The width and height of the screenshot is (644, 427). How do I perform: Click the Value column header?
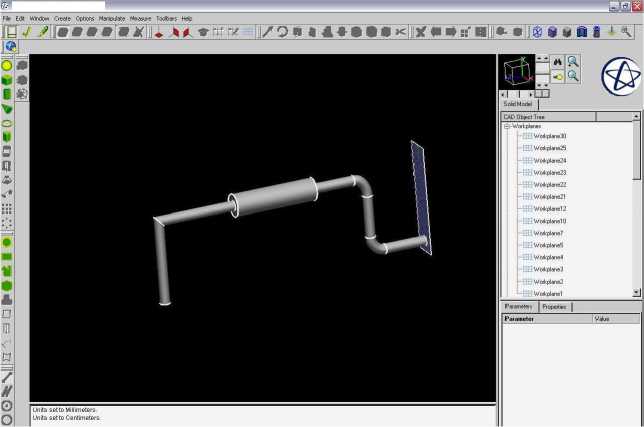(x=616, y=319)
